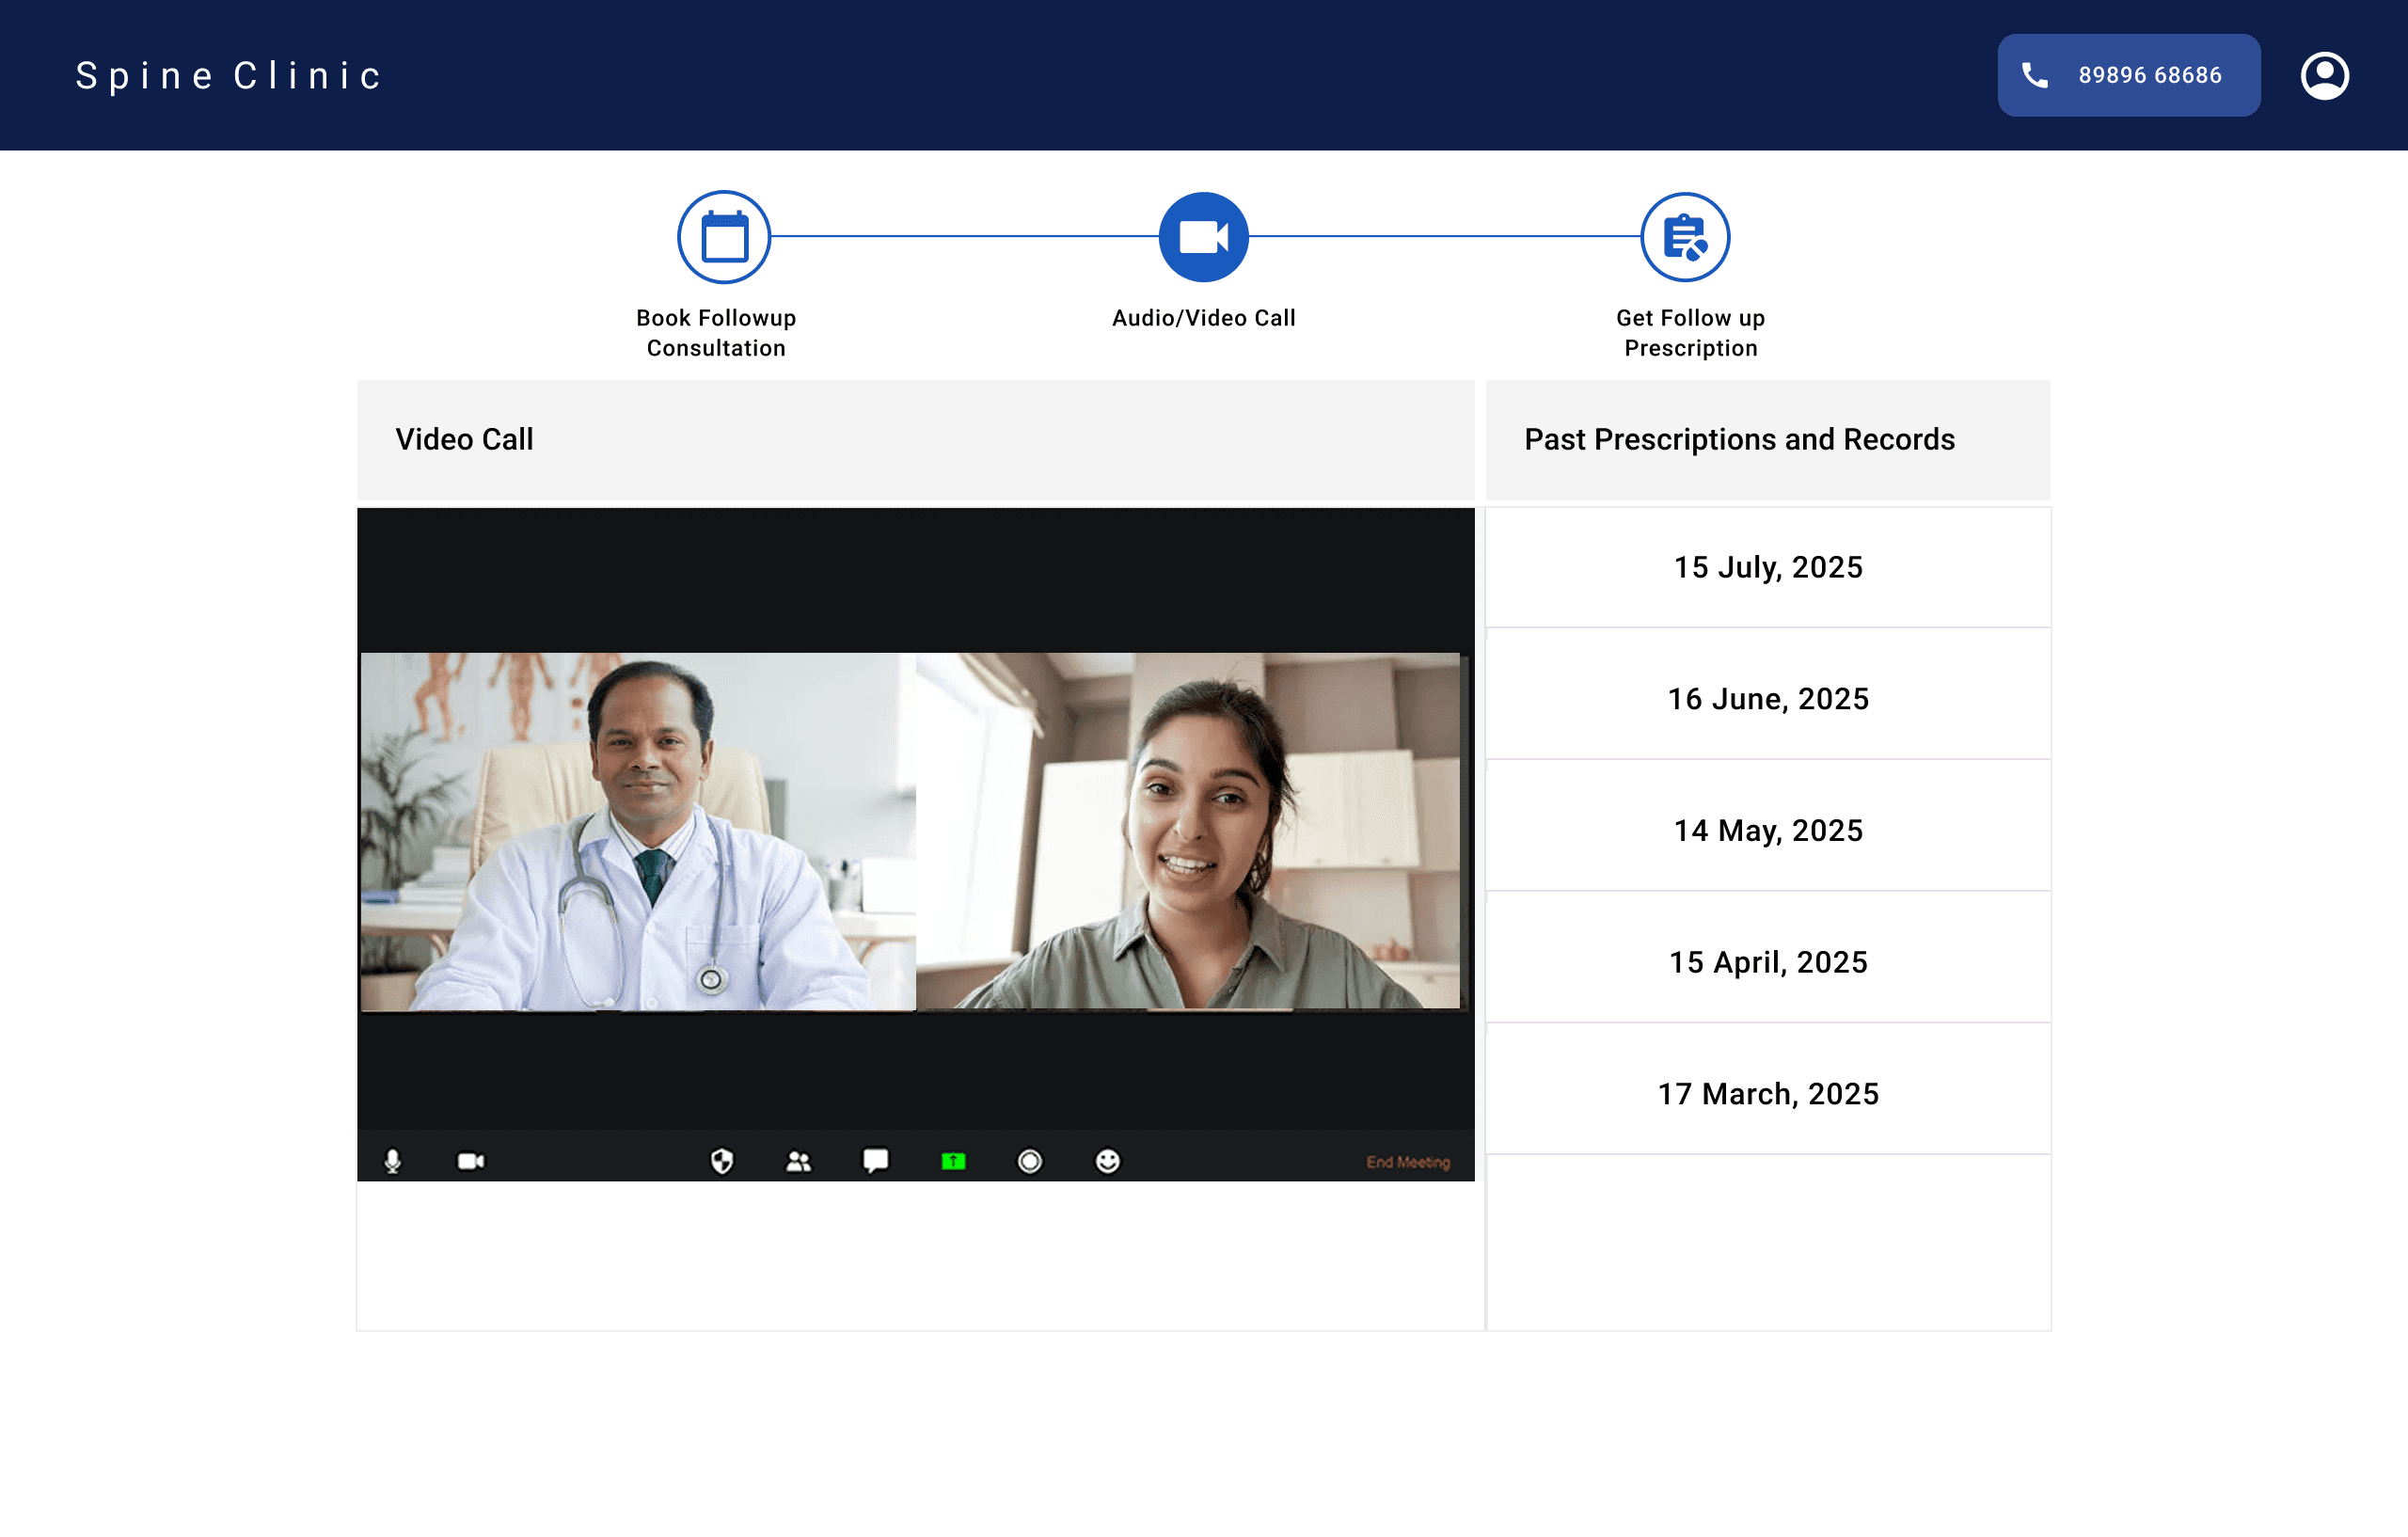The height and width of the screenshot is (1537, 2408).
Task: Open the 14 May, 2025 prescription
Action: tap(1767, 831)
